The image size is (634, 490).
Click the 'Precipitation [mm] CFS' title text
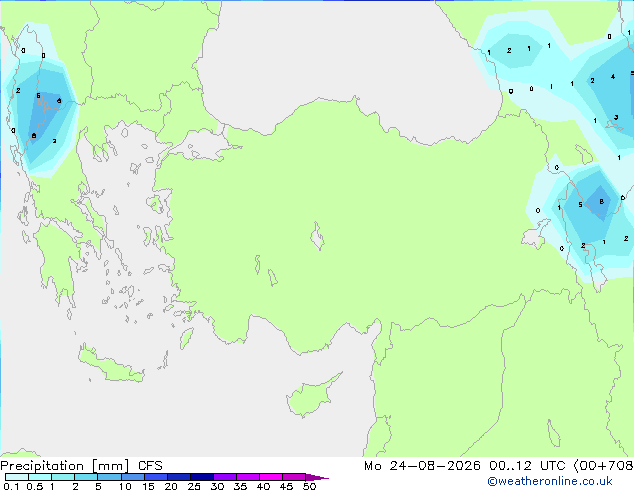(x=81, y=466)
